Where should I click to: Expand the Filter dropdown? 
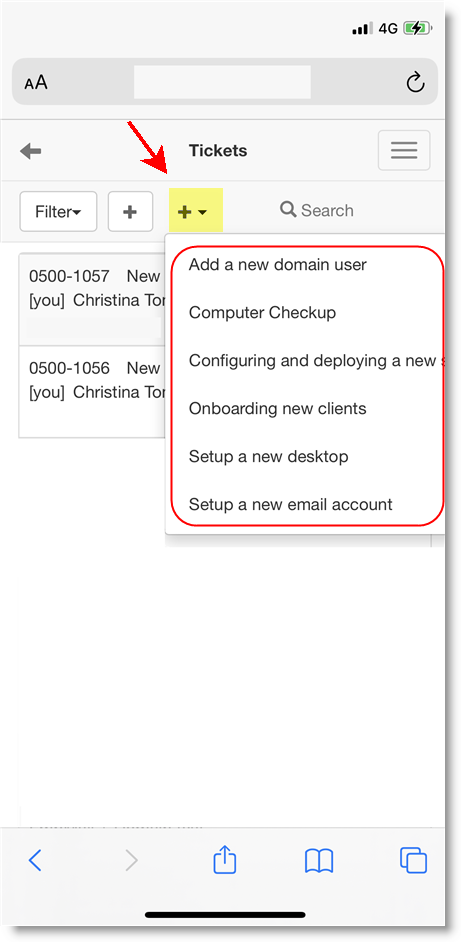[58, 211]
